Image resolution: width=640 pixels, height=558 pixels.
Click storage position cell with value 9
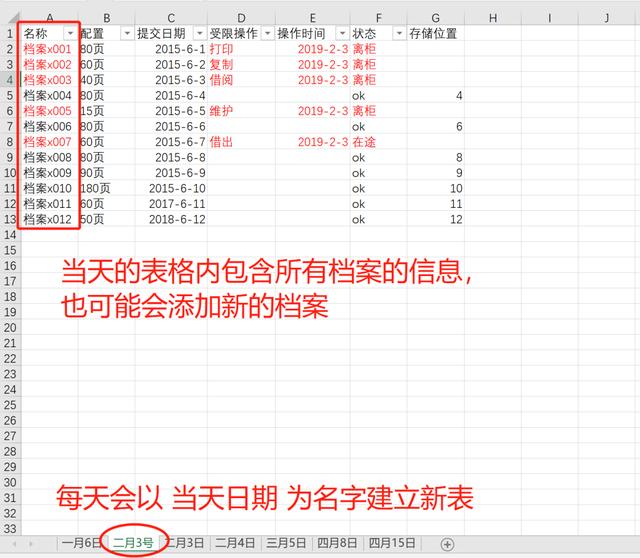436,173
